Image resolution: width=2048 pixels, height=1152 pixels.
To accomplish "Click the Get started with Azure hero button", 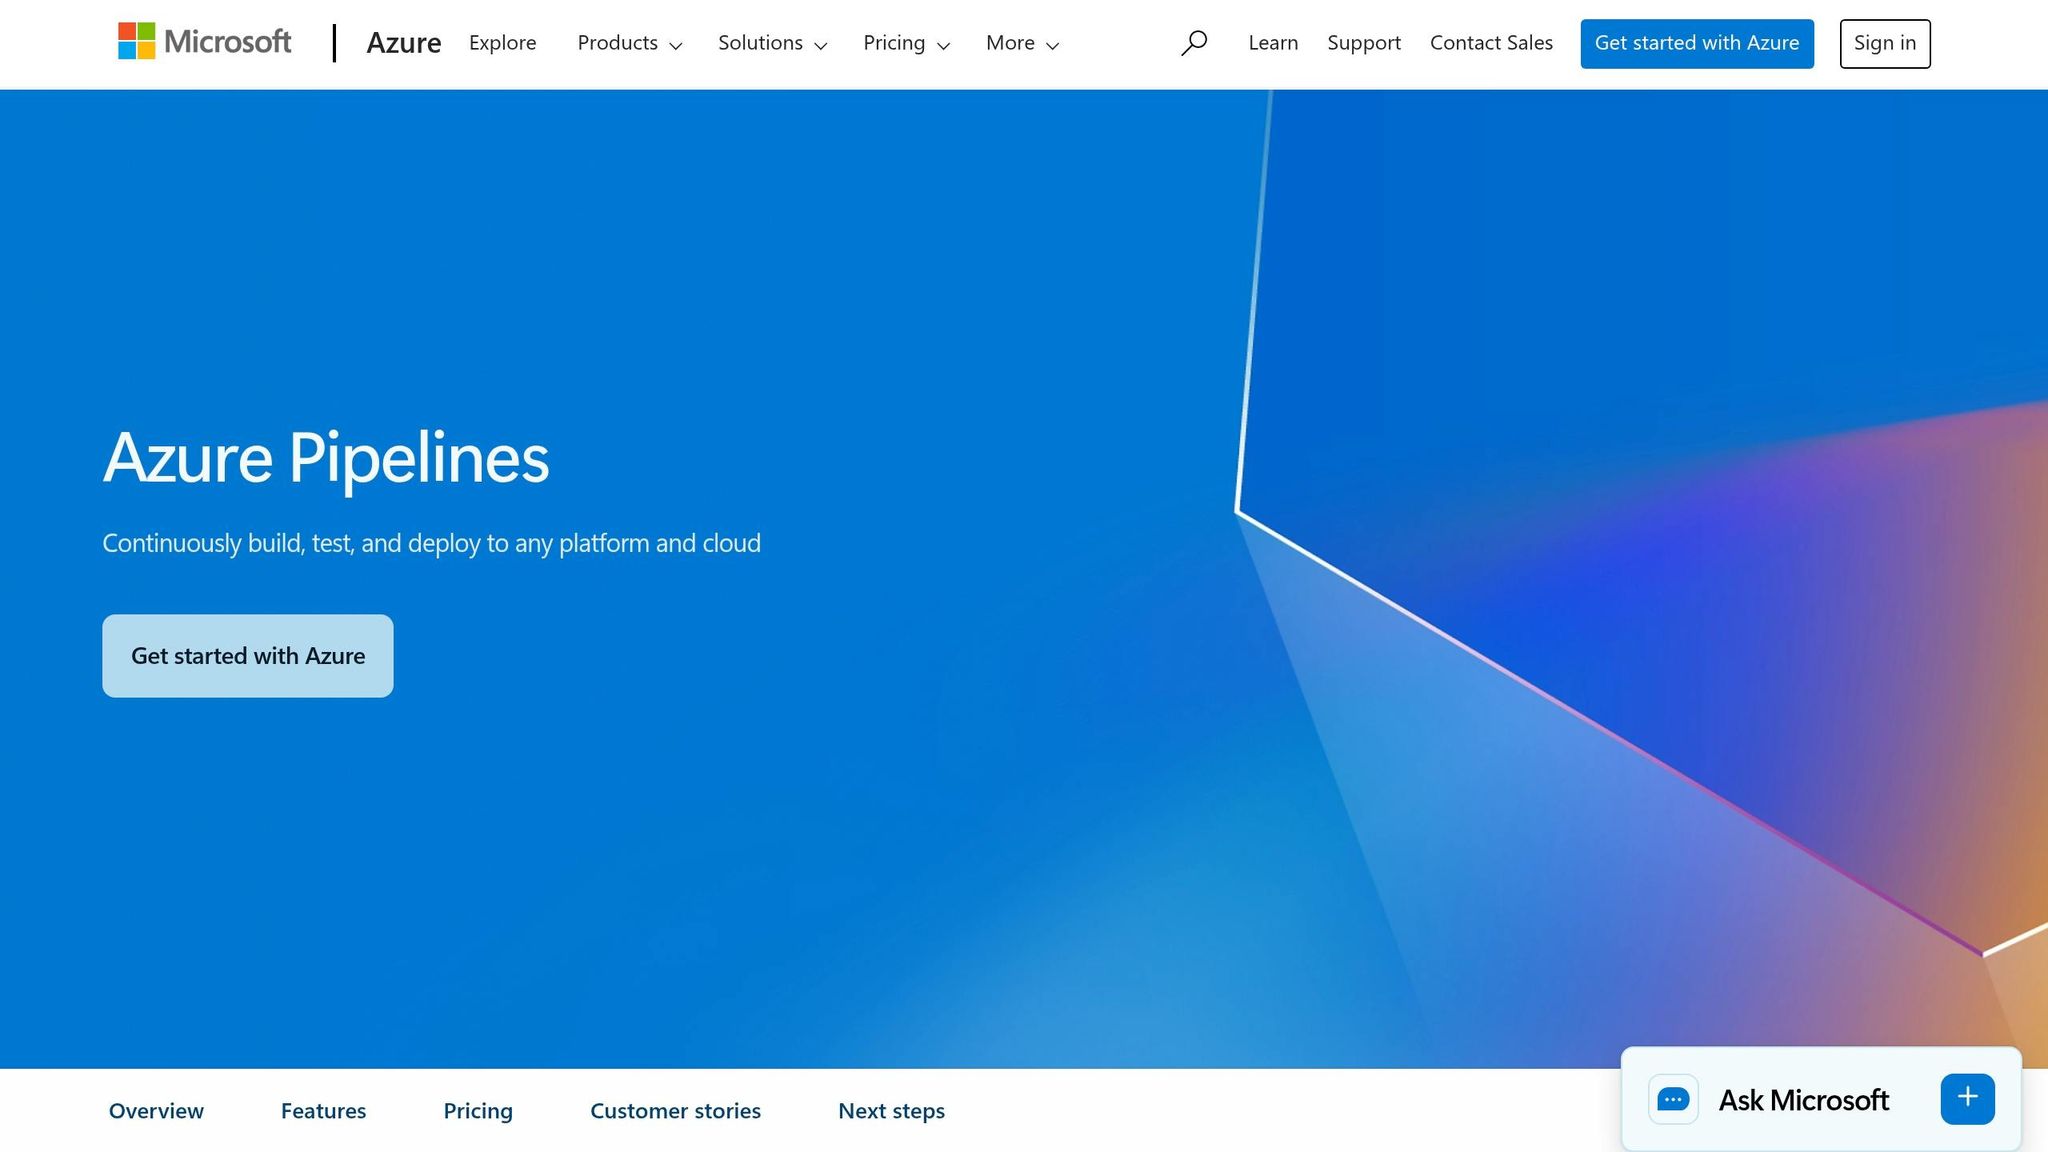I will (247, 655).
